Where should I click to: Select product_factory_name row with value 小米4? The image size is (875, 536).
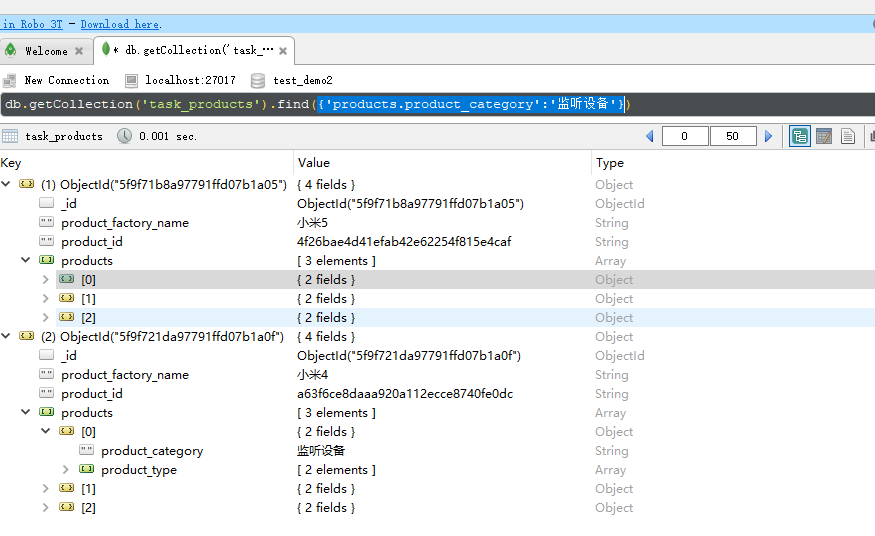coord(438,375)
